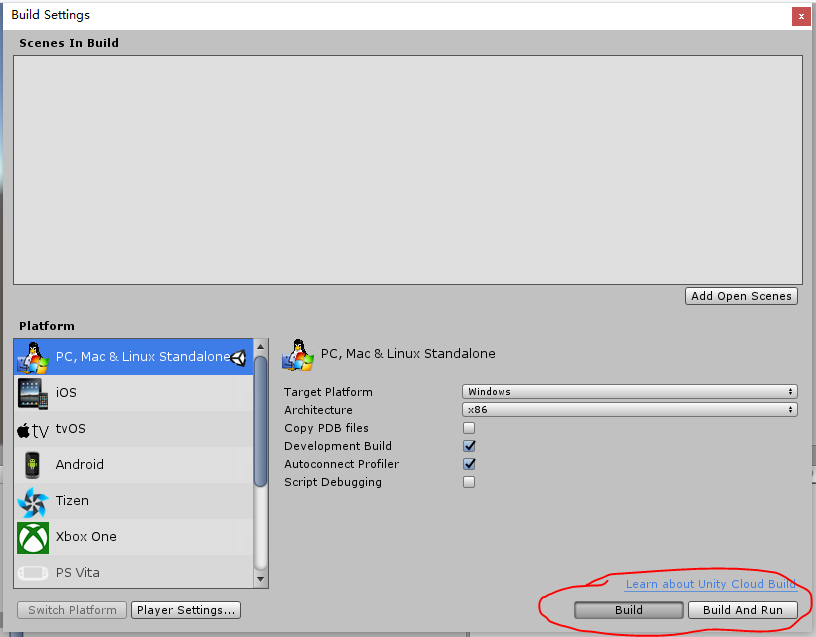Select the iOS platform label
Viewport: 816px width, 637px height.
pyautogui.click(x=66, y=392)
